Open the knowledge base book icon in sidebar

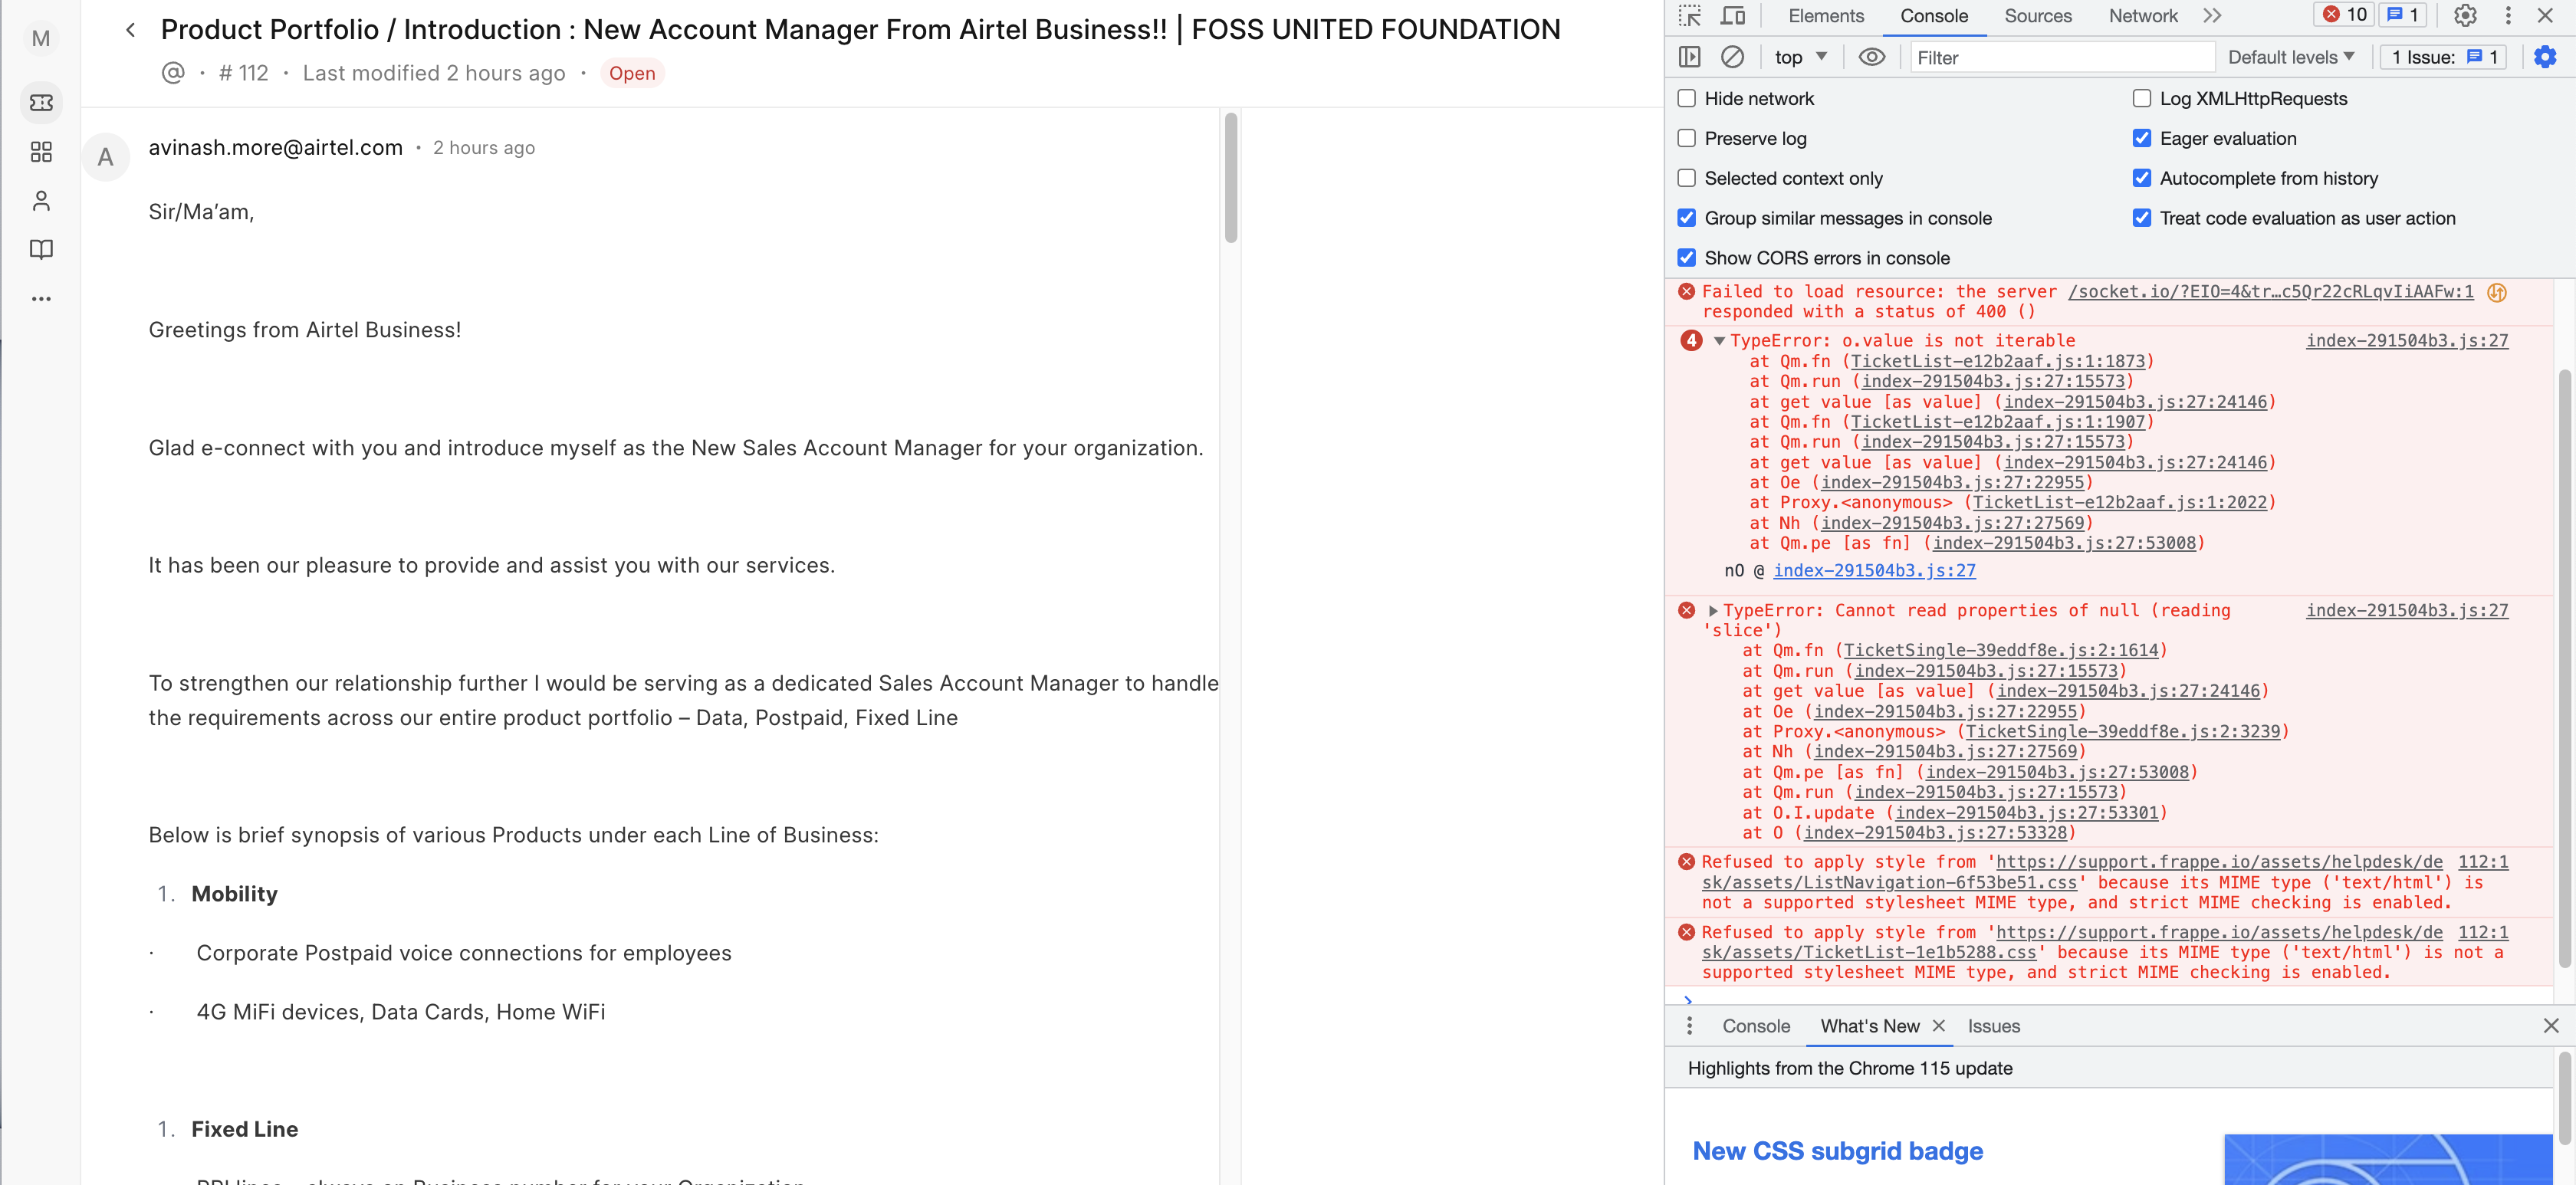point(41,249)
